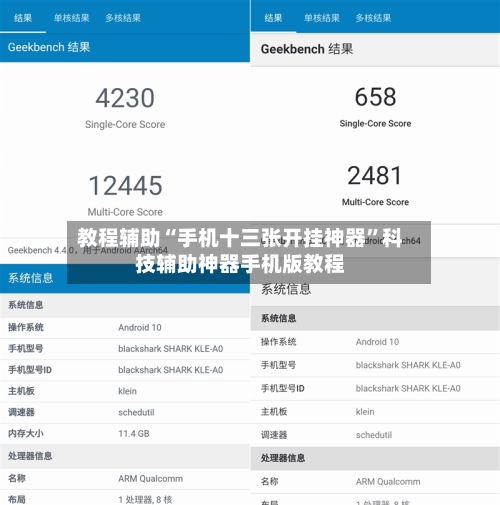Click 内存大小 row label
The image size is (500, 505).
coord(26,433)
